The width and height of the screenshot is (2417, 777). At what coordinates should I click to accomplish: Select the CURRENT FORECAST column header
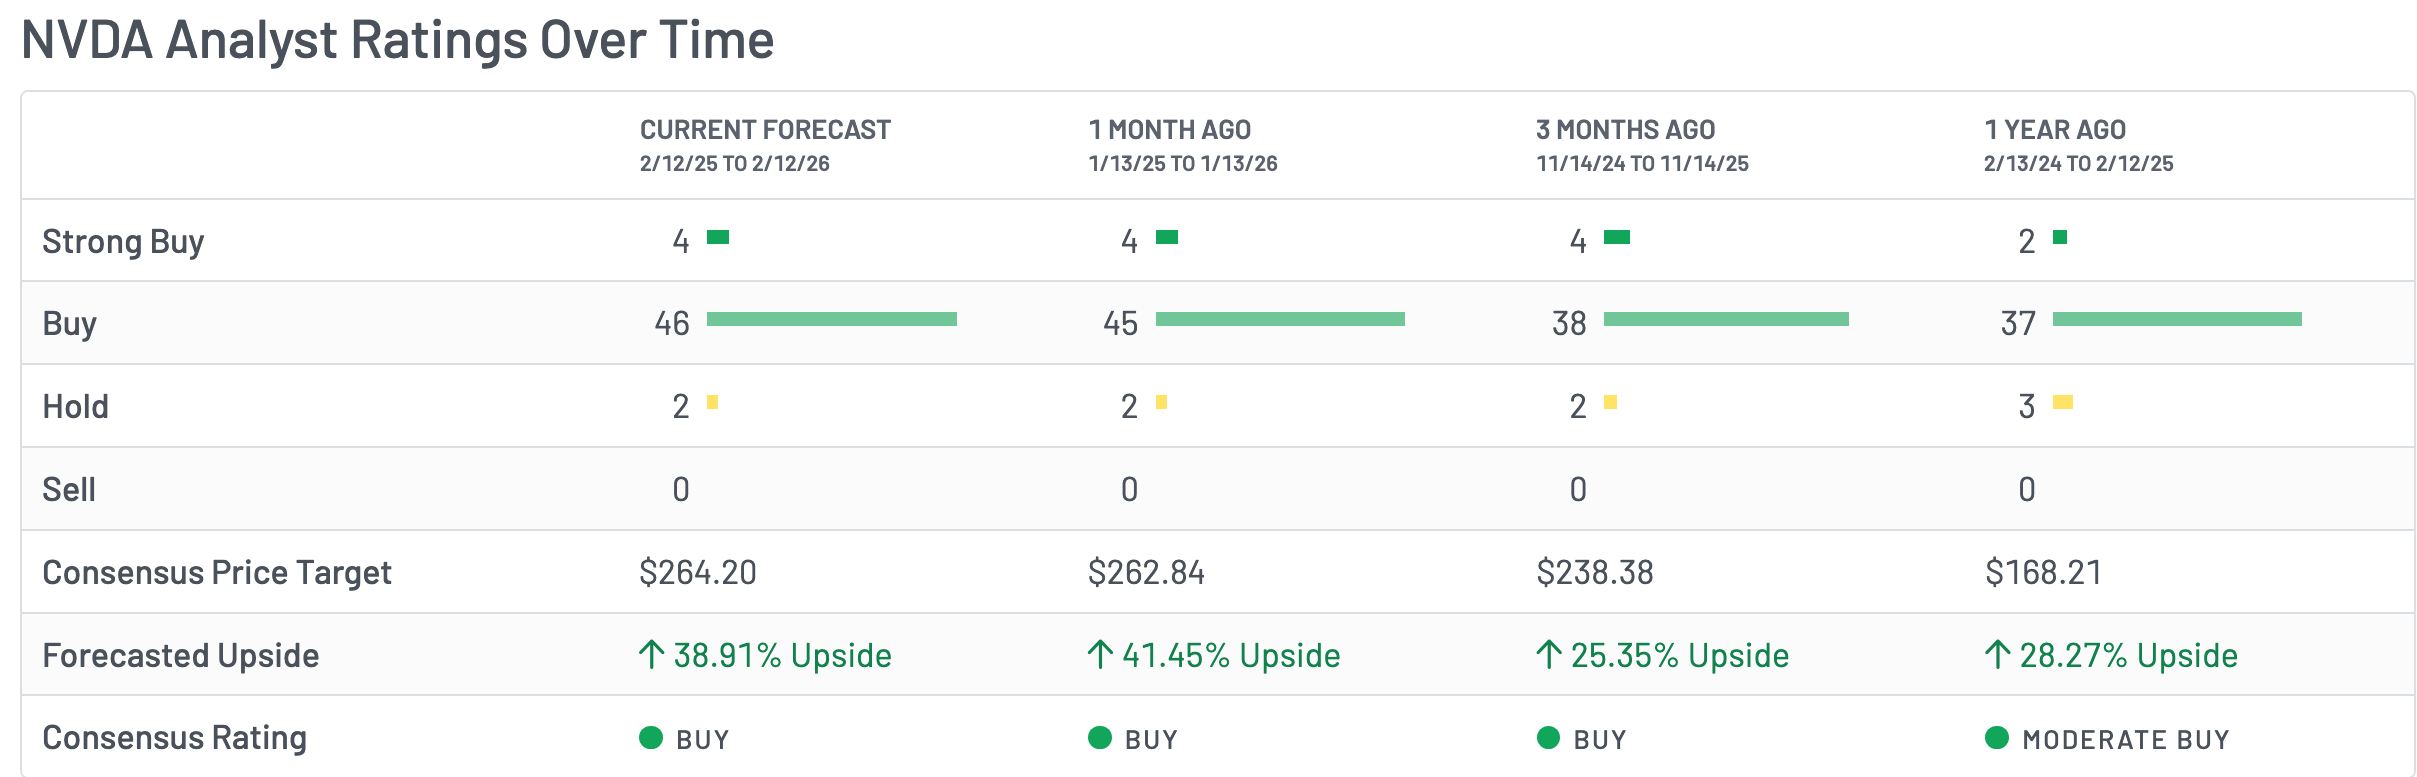pyautogui.click(x=765, y=130)
